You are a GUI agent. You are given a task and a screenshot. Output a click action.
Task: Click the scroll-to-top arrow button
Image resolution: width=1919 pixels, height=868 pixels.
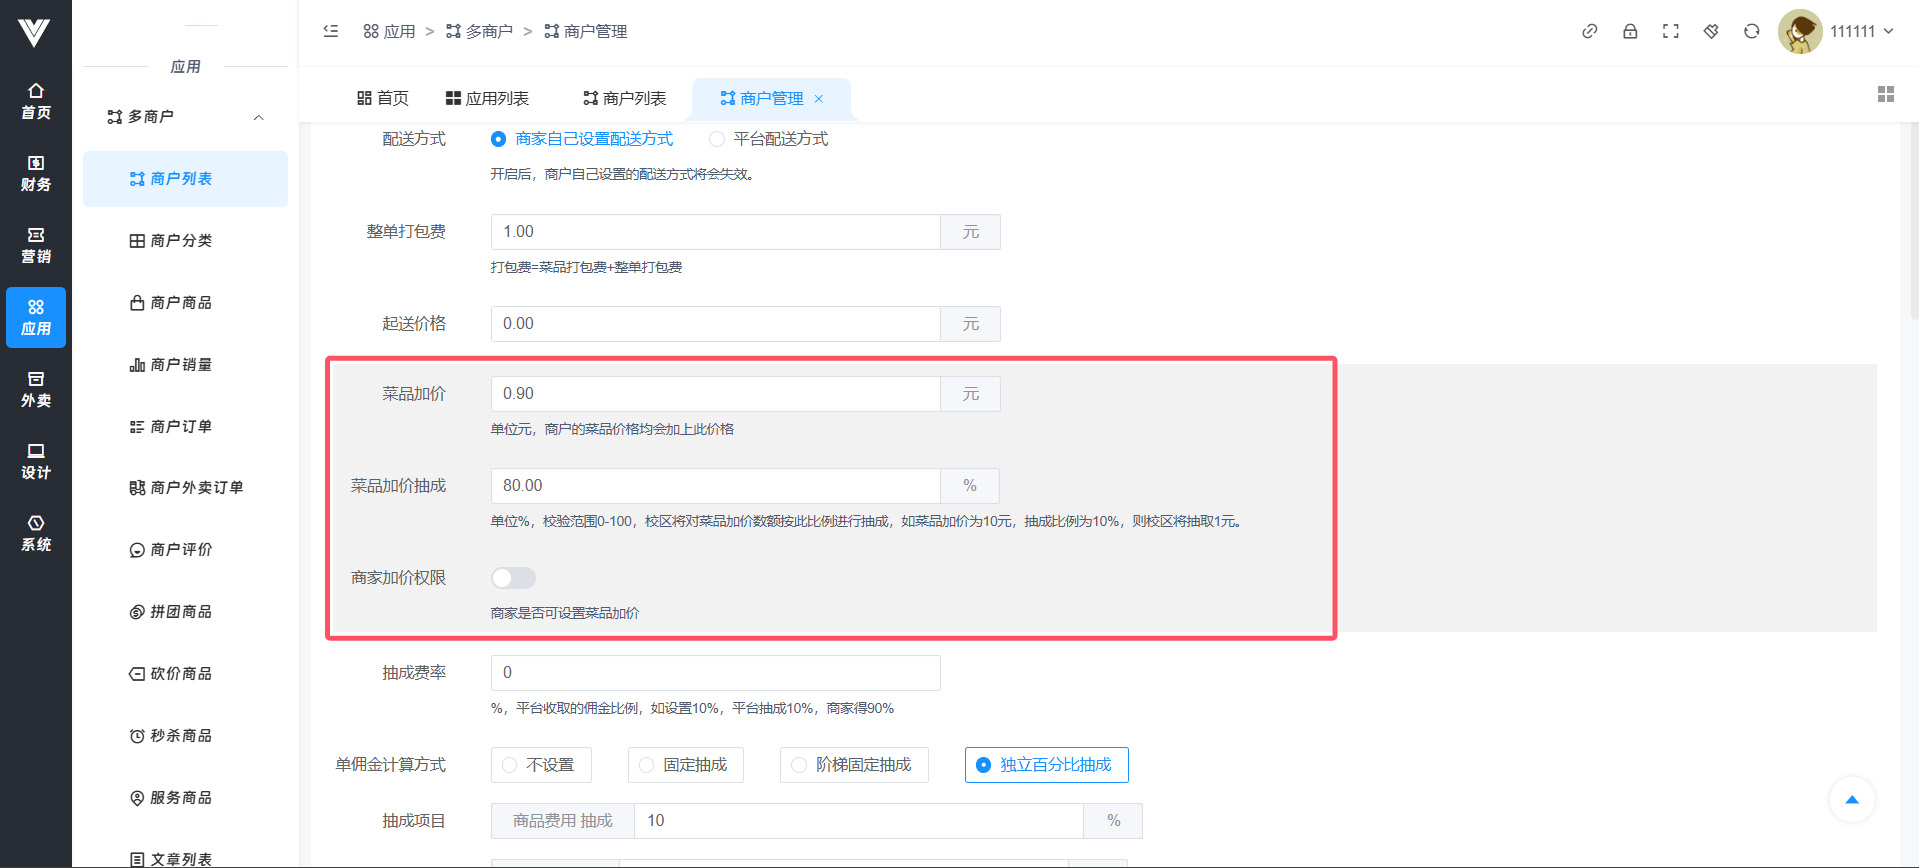point(1851,799)
